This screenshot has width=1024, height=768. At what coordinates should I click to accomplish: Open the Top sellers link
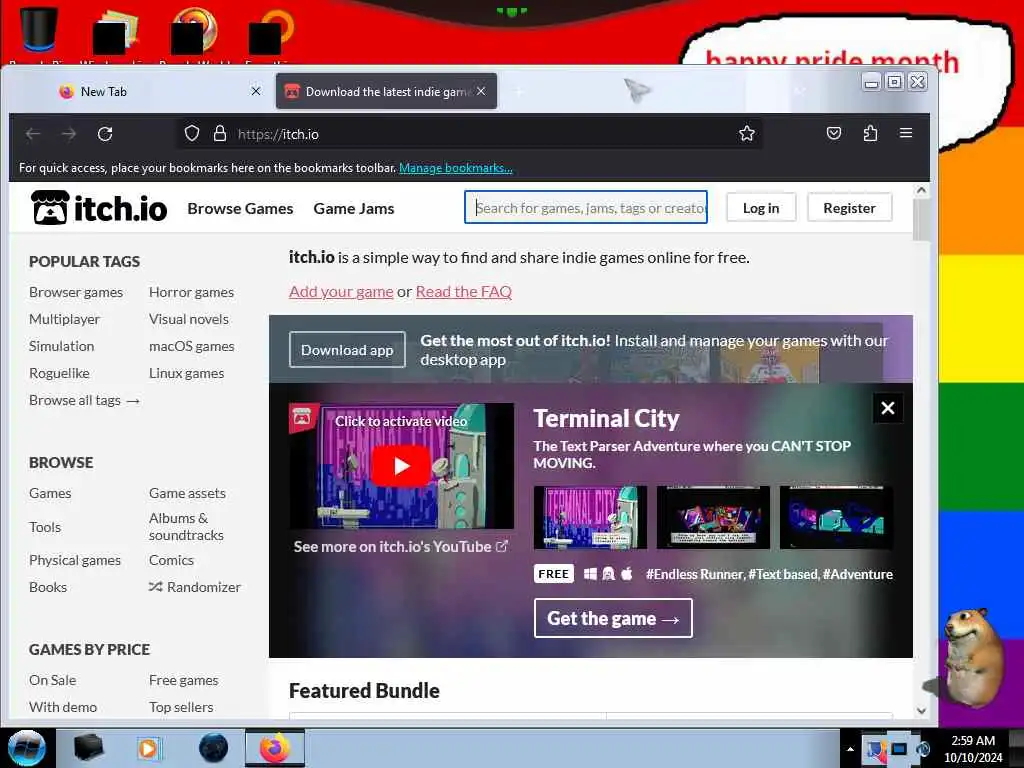[181, 707]
